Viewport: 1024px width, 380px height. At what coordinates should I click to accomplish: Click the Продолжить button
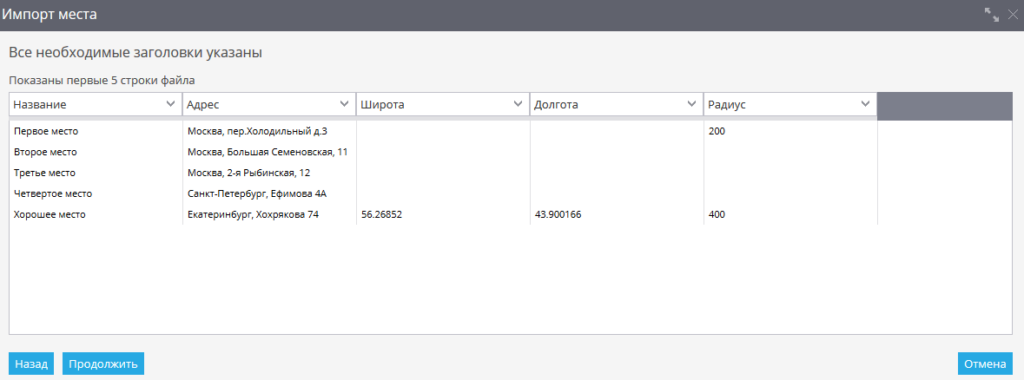click(x=103, y=364)
